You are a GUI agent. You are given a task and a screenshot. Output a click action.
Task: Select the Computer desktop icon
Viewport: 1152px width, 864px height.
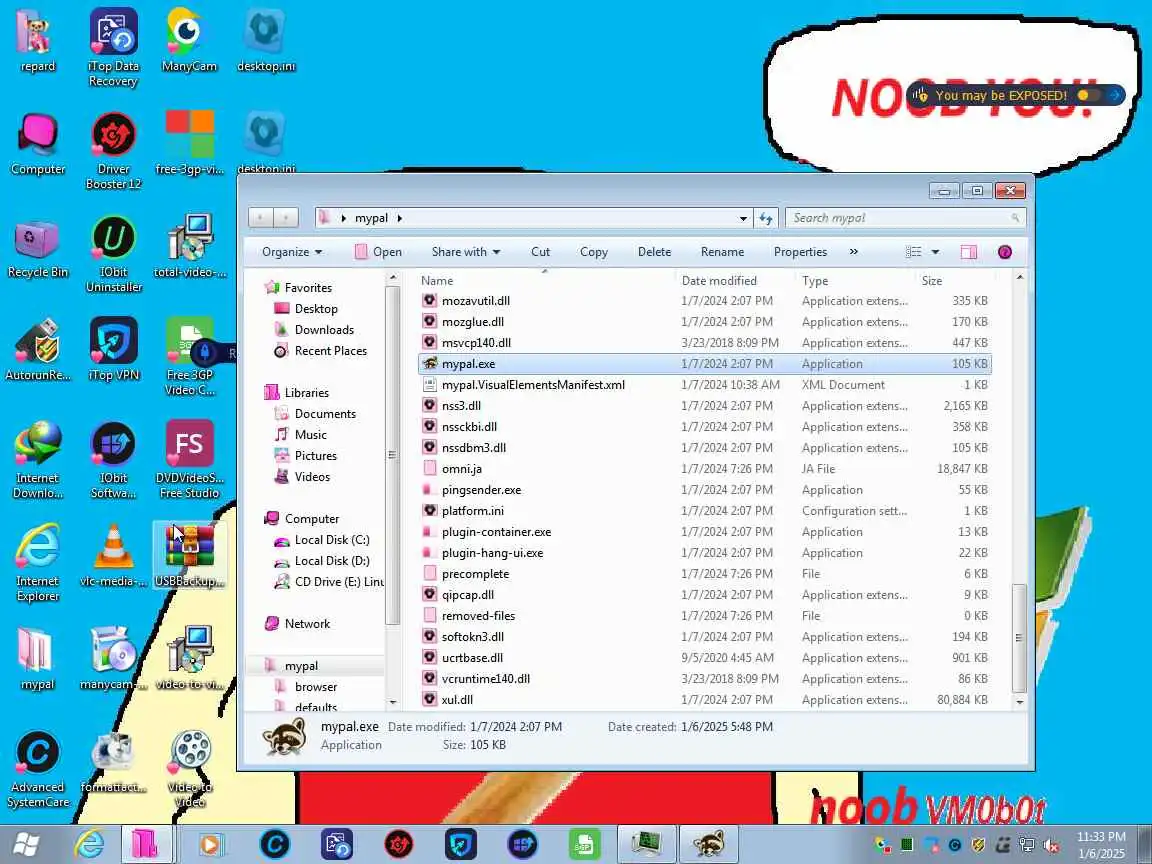coord(37,144)
